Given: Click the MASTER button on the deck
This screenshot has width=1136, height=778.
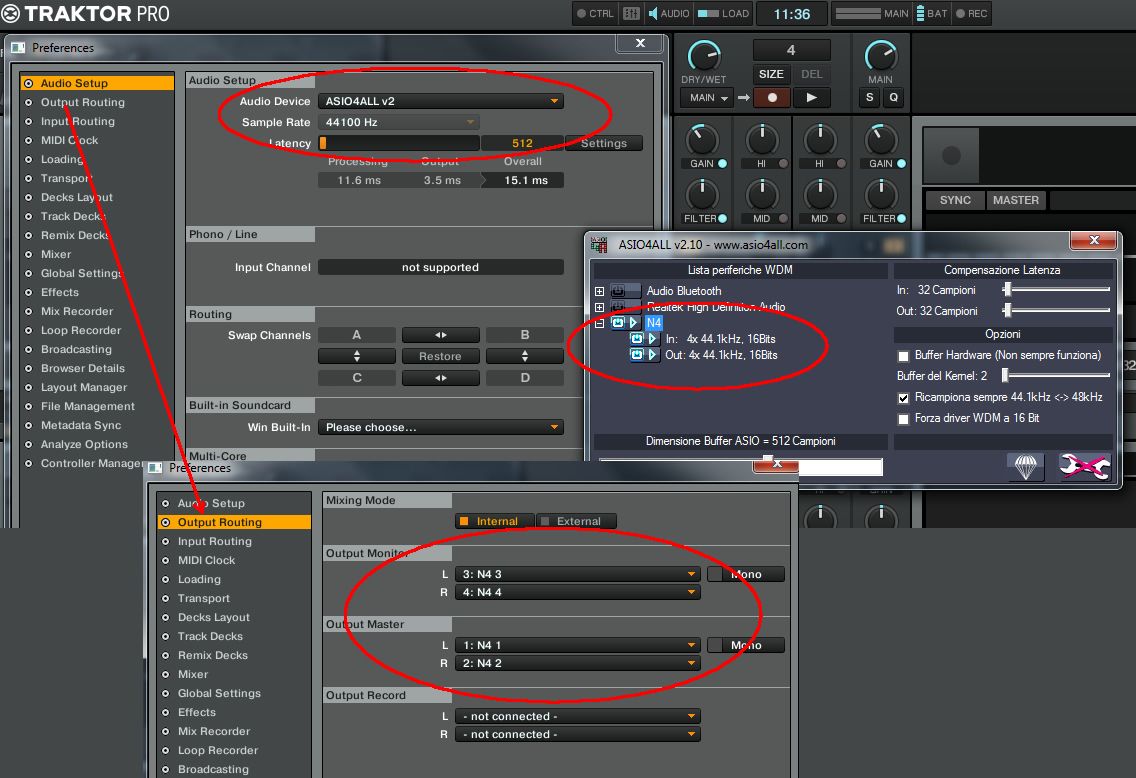Looking at the screenshot, I should (x=1016, y=200).
